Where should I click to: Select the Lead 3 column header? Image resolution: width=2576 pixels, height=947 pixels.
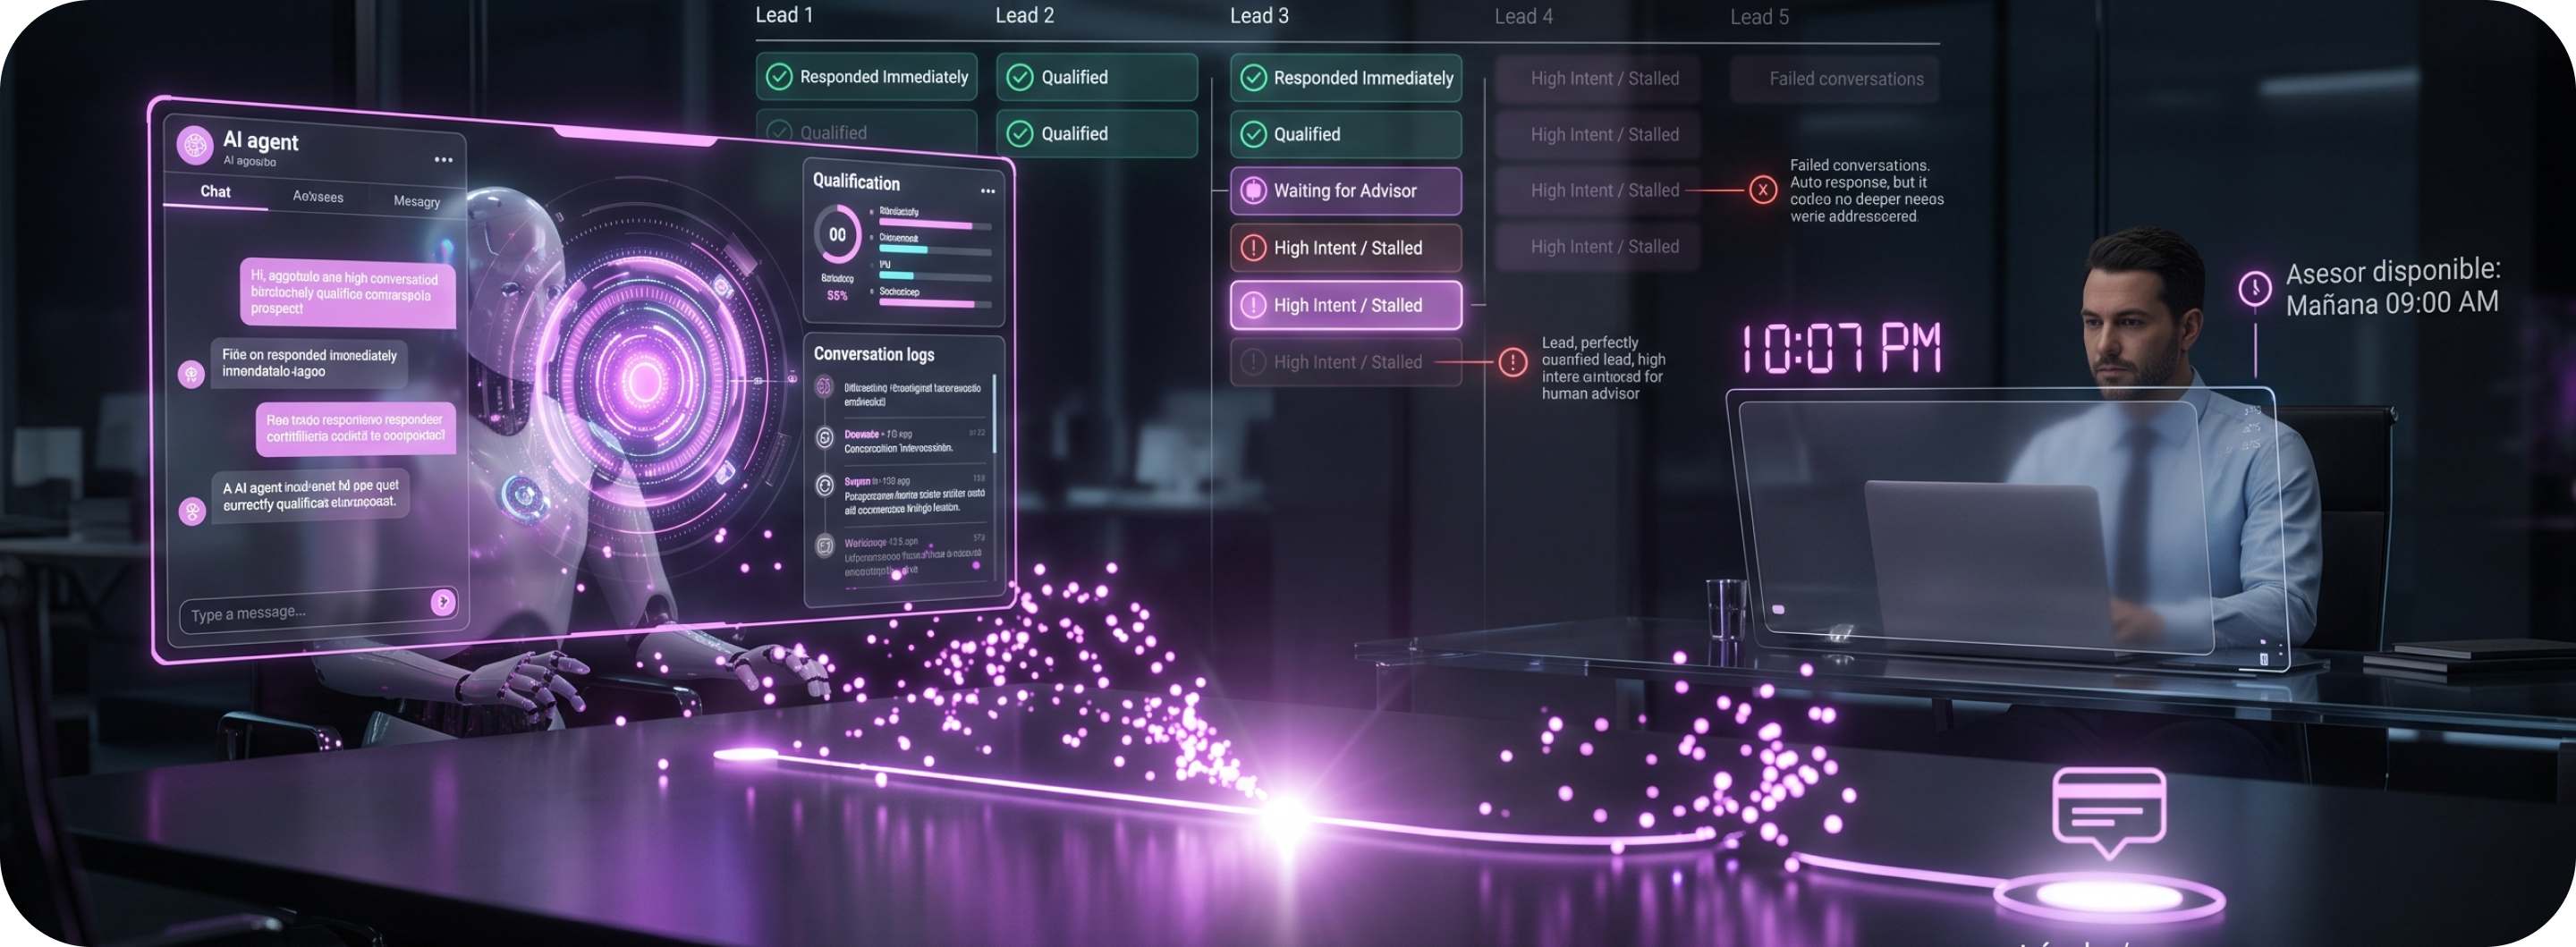[1259, 16]
